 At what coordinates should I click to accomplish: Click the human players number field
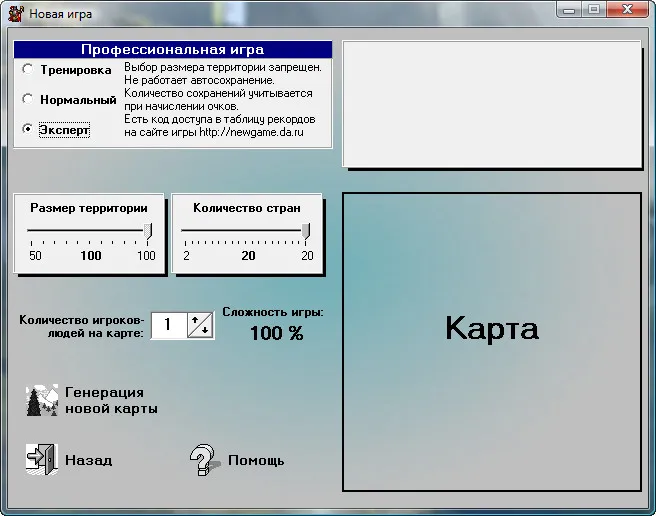click(168, 324)
